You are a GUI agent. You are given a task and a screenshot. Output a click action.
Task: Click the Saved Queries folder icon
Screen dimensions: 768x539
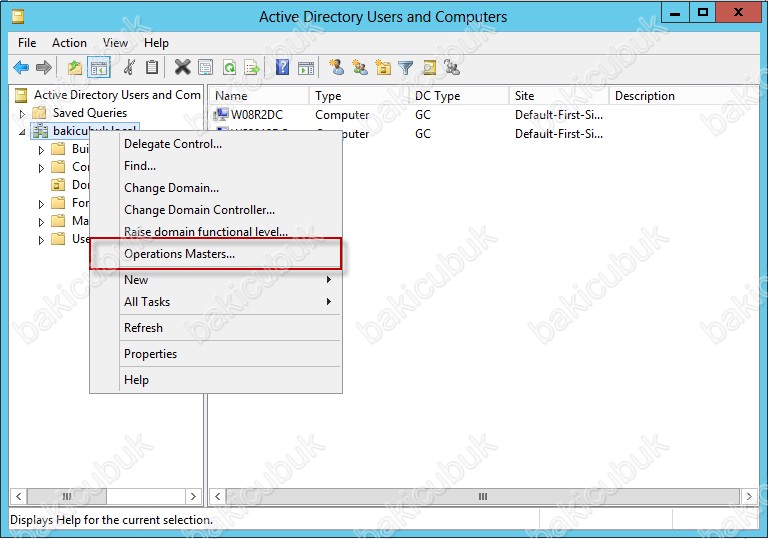(39, 113)
